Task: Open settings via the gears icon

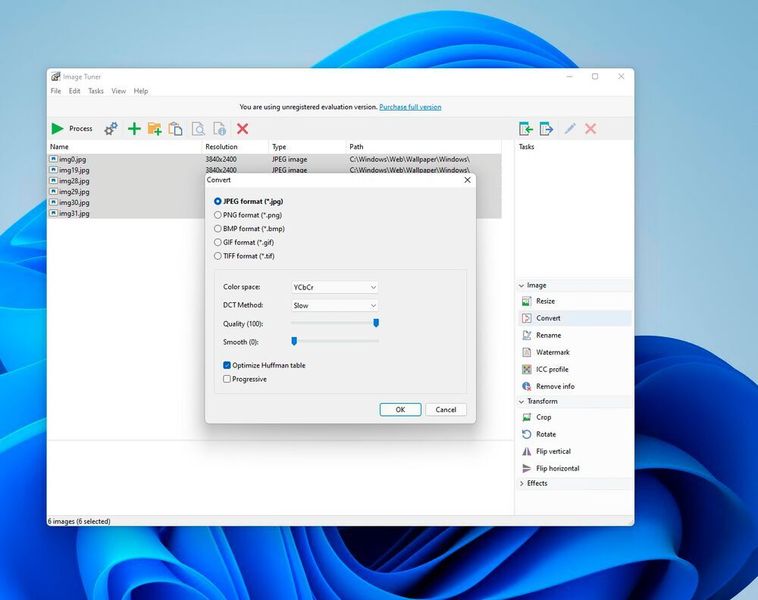Action: click(111, 129)
